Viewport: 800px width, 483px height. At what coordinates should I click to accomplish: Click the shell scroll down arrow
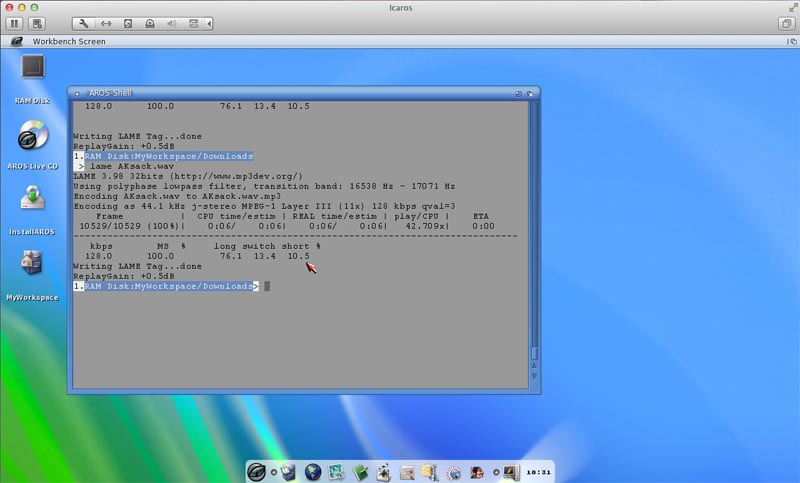point(534,376)
